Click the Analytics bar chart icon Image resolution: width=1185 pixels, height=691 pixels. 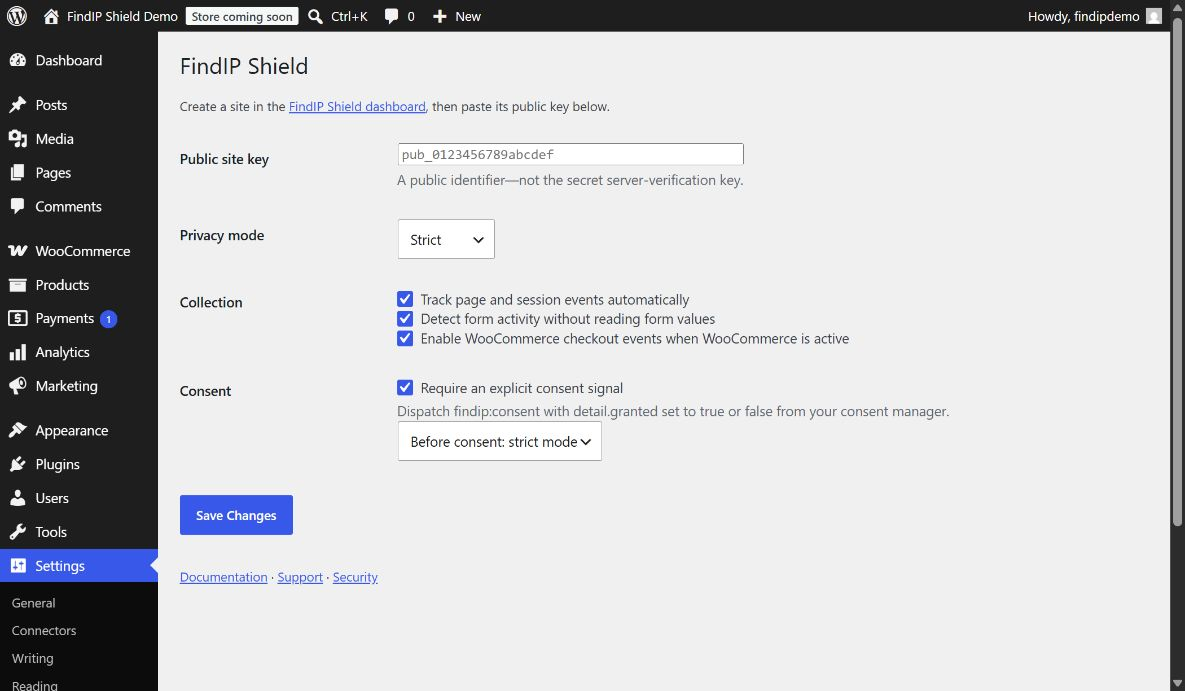point(17,352)
